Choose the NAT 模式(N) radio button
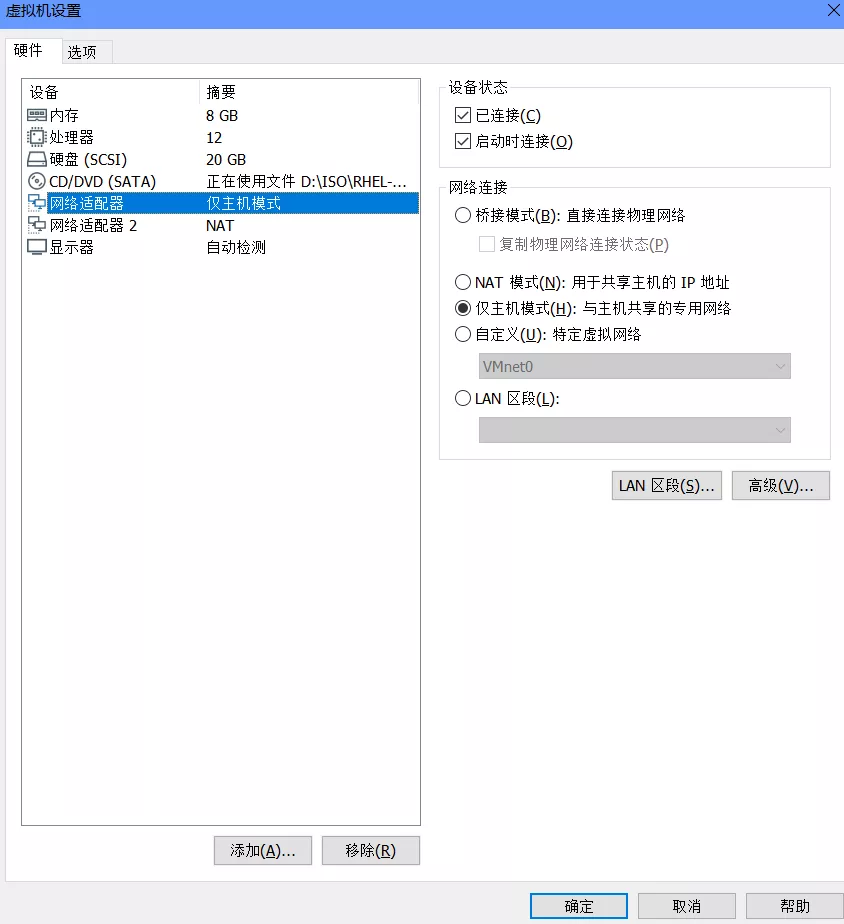 463,282
